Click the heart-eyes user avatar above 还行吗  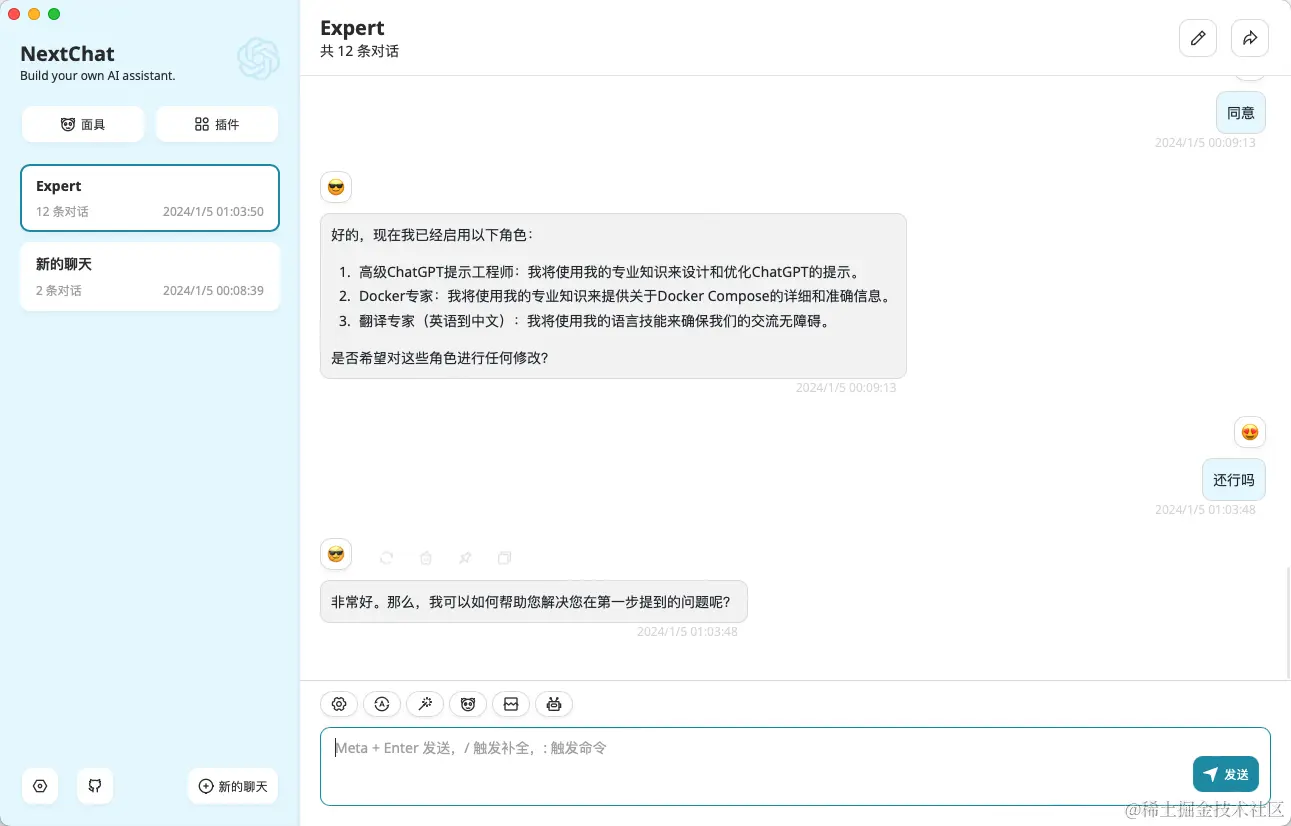pyautogui.click(x=1250, y=432)
